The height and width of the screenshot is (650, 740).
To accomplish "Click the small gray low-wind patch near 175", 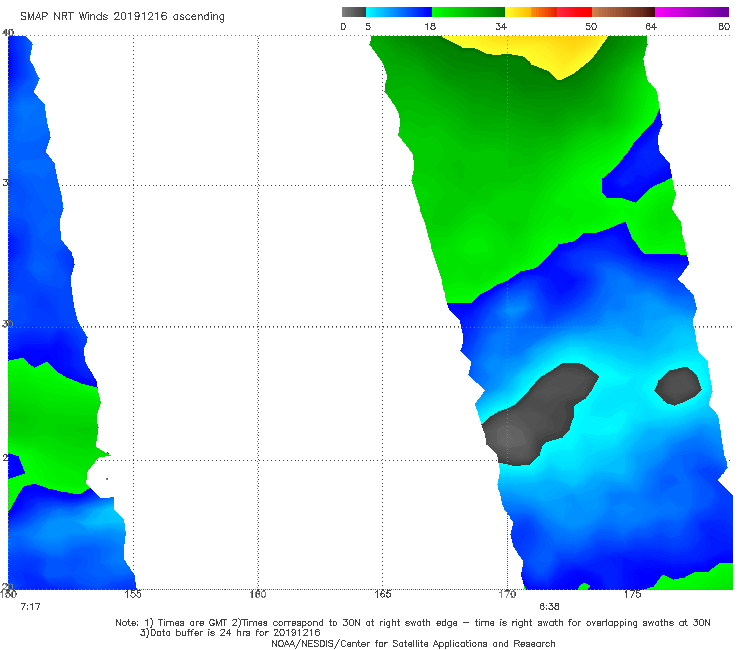I will [678, 386].
